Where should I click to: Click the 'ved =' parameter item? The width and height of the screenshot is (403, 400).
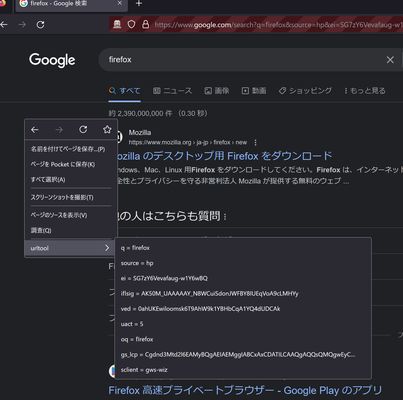243,309
